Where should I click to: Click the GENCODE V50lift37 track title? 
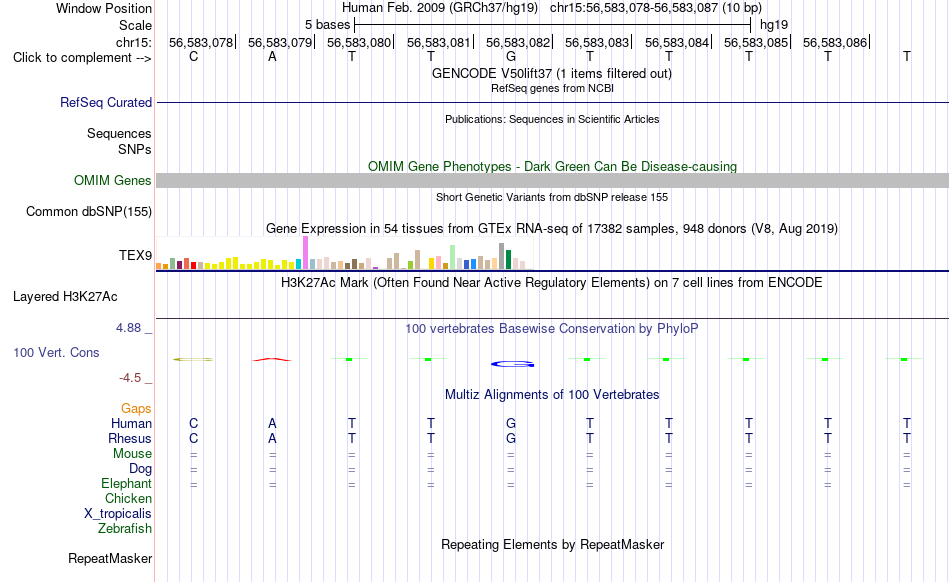551,74
